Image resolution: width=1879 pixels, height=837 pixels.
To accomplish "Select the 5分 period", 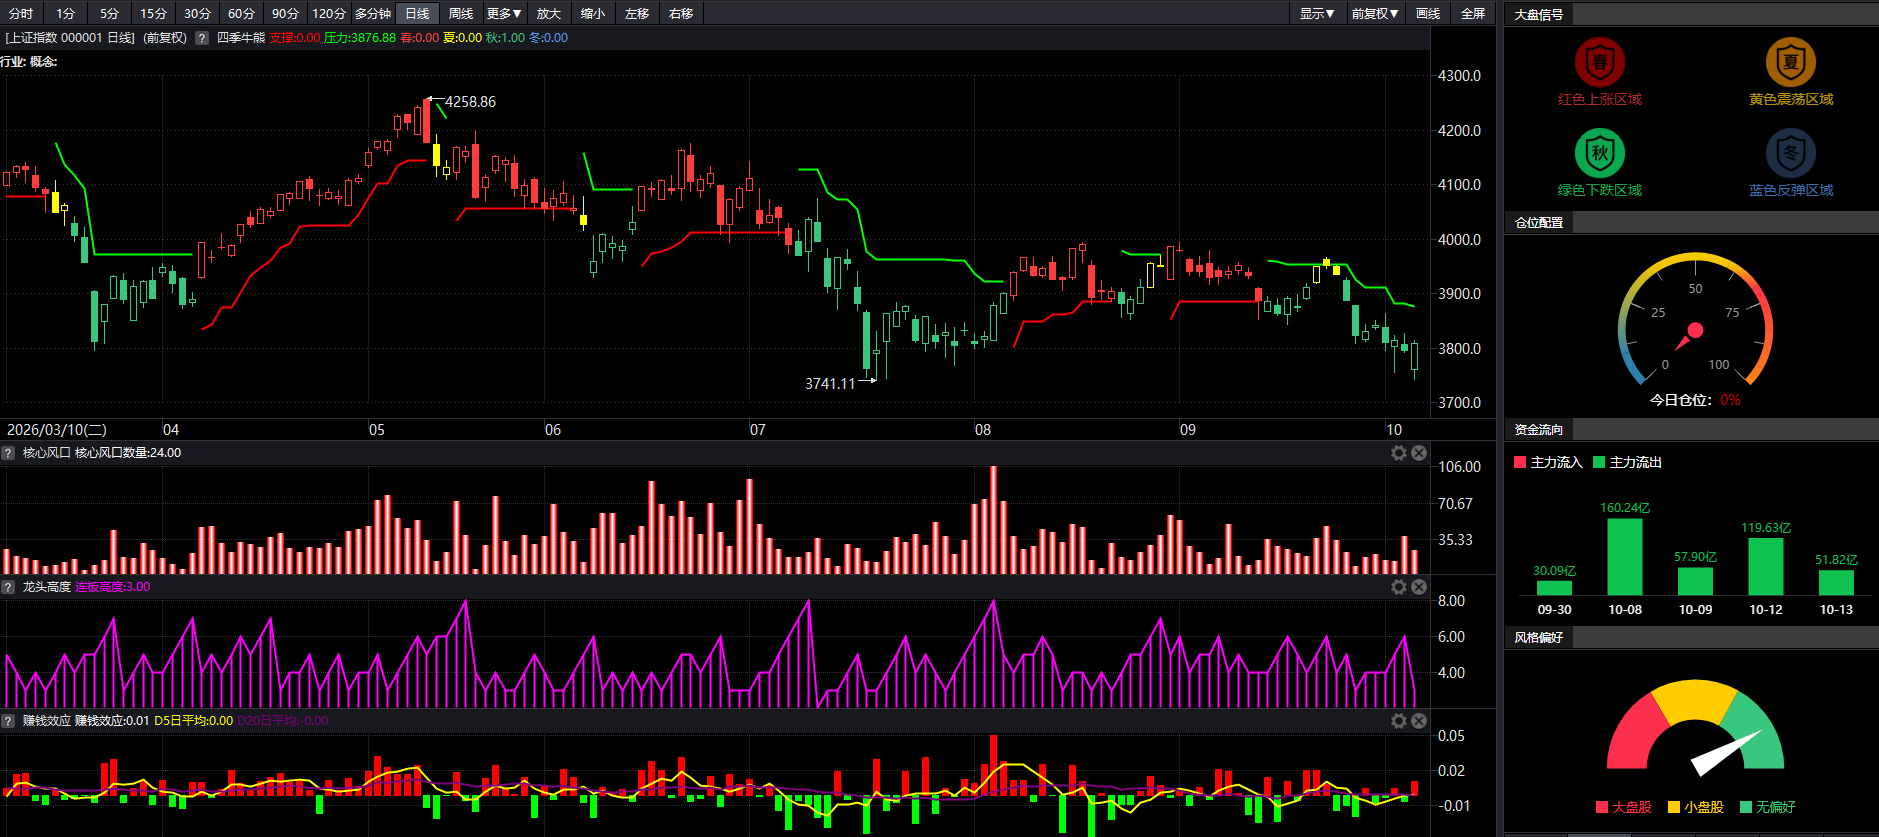I will pos(110,13).
